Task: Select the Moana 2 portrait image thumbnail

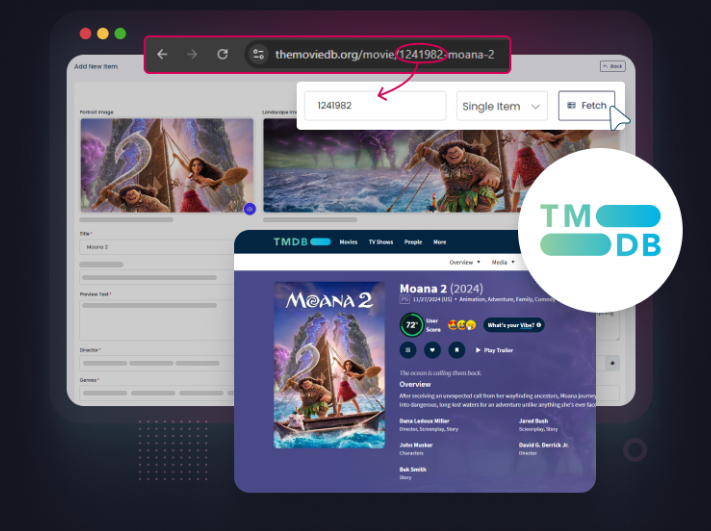Action: click(167, 165)
